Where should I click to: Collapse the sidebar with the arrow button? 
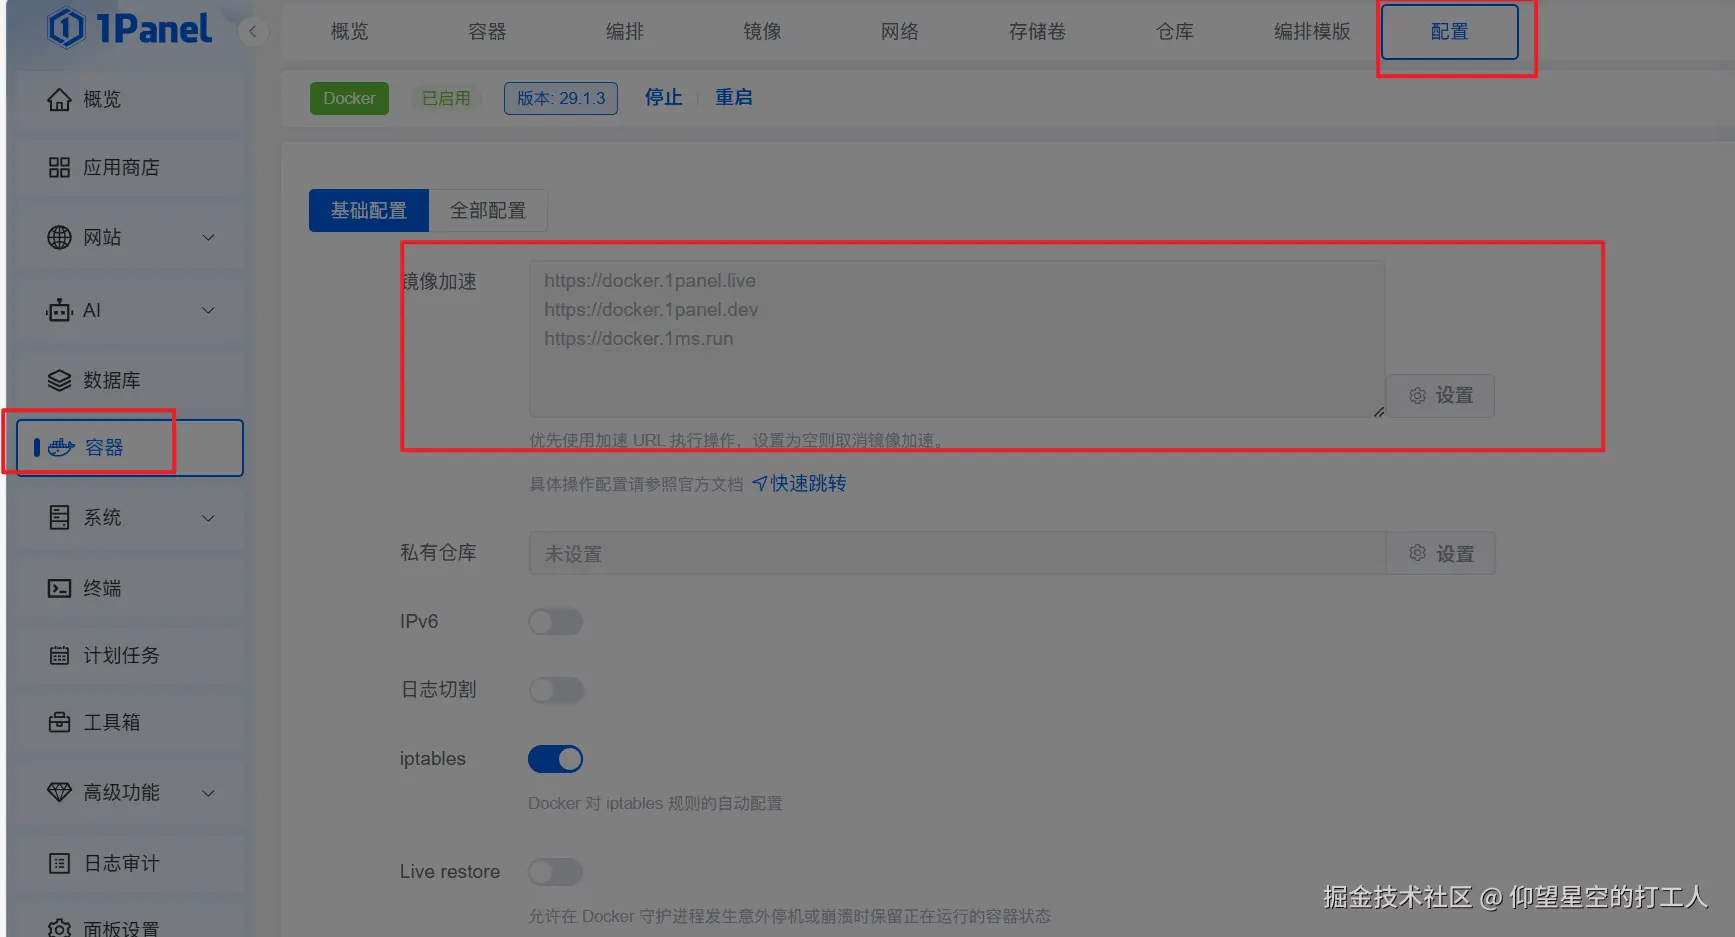(253, 31)
